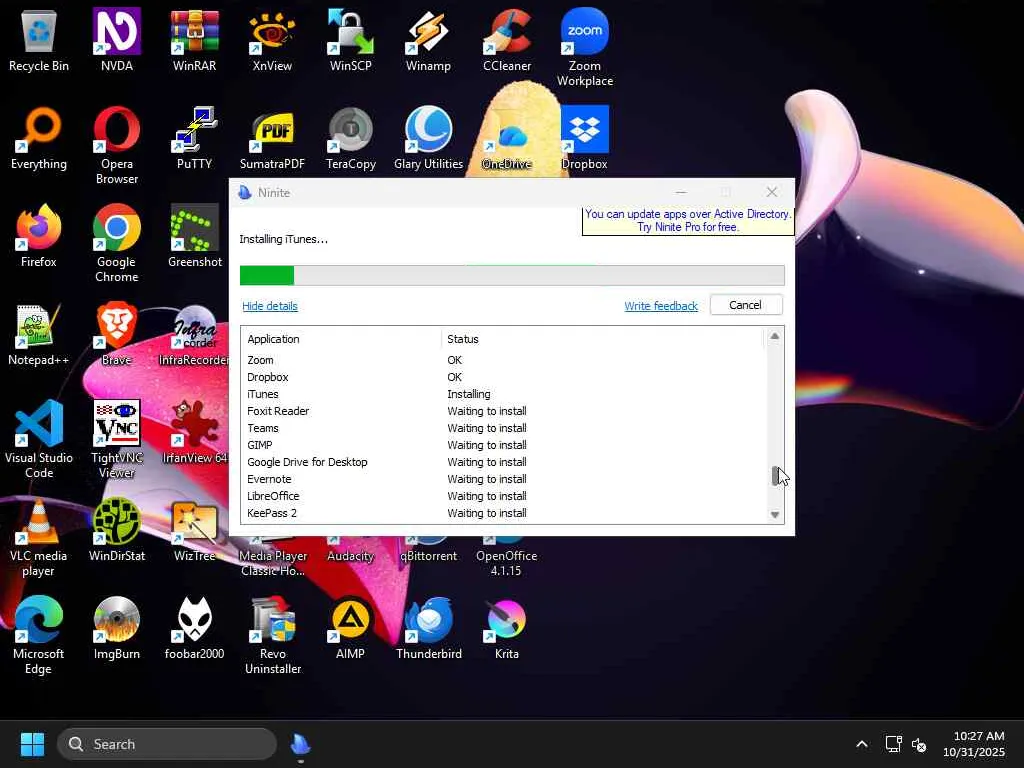Viewport: 1024px width, 768px height.
Task: Select the WinDirStat desktop icon
Action: click(116, 530)
